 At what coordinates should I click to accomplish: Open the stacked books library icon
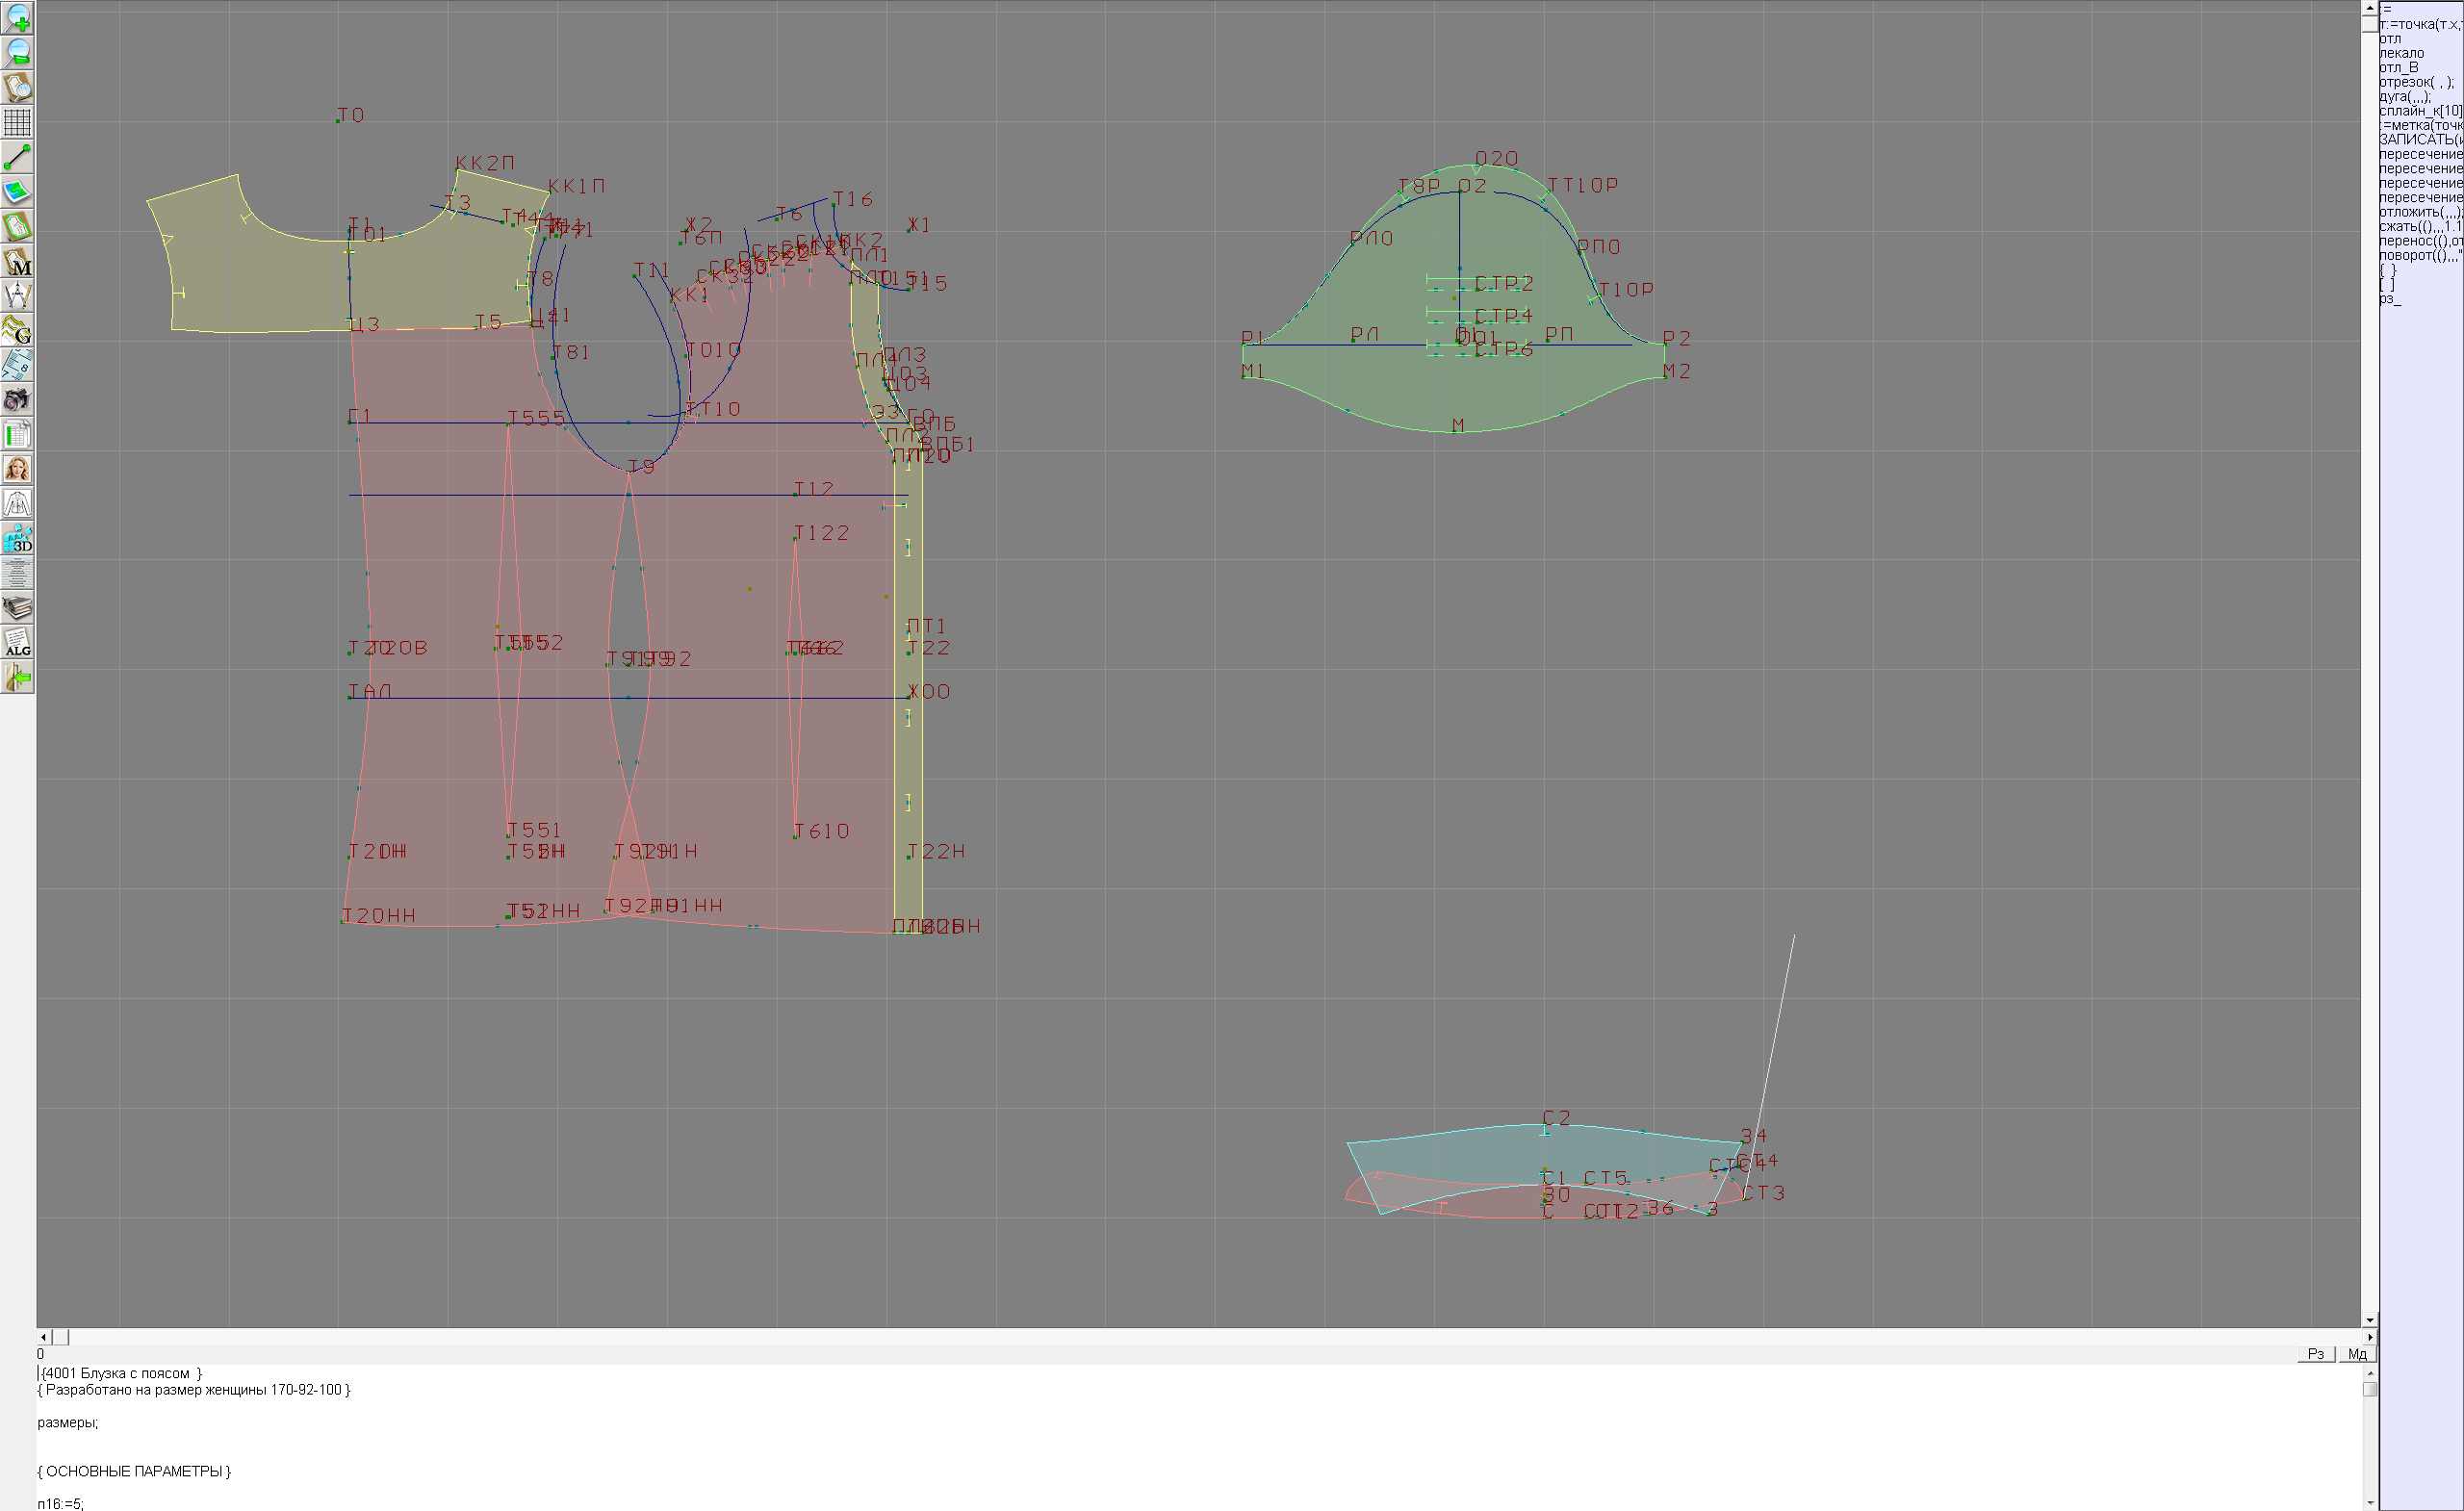click(17, 608)
